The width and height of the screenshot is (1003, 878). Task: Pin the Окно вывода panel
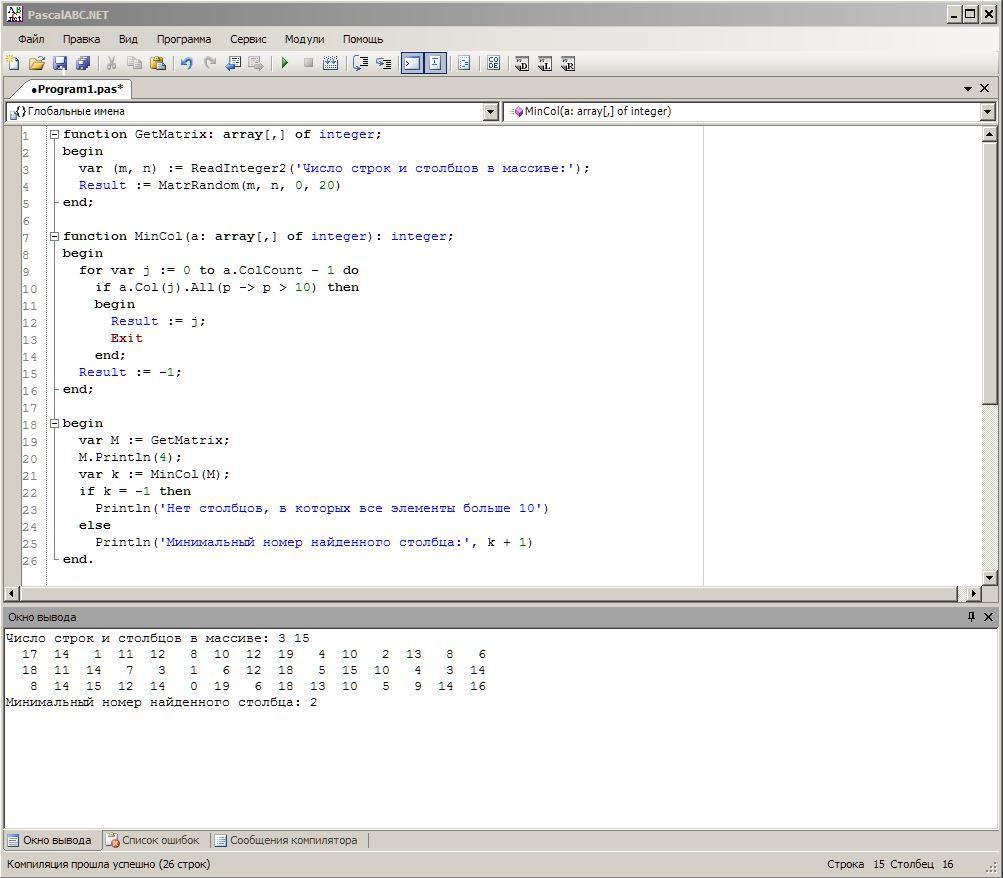pos(971,617)
